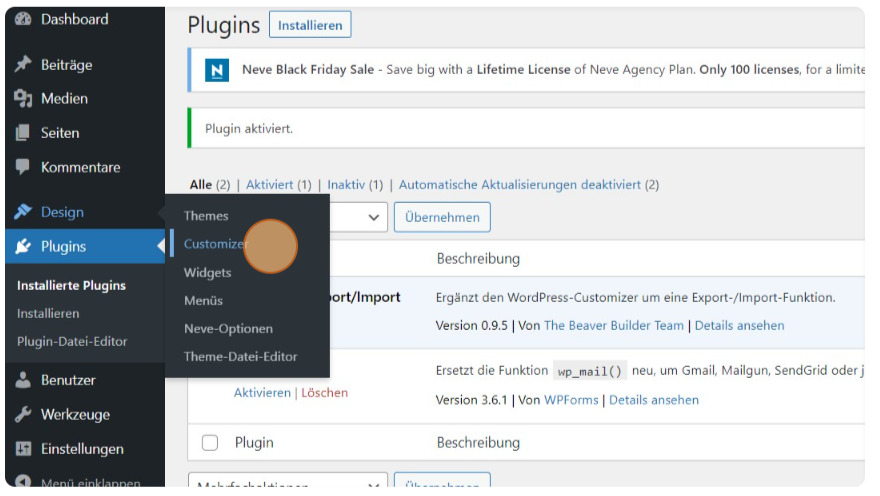Click the Plugin column footer label
Image resolution: width=880 pixels, height=496 pixels.
[x=254, y=443]
